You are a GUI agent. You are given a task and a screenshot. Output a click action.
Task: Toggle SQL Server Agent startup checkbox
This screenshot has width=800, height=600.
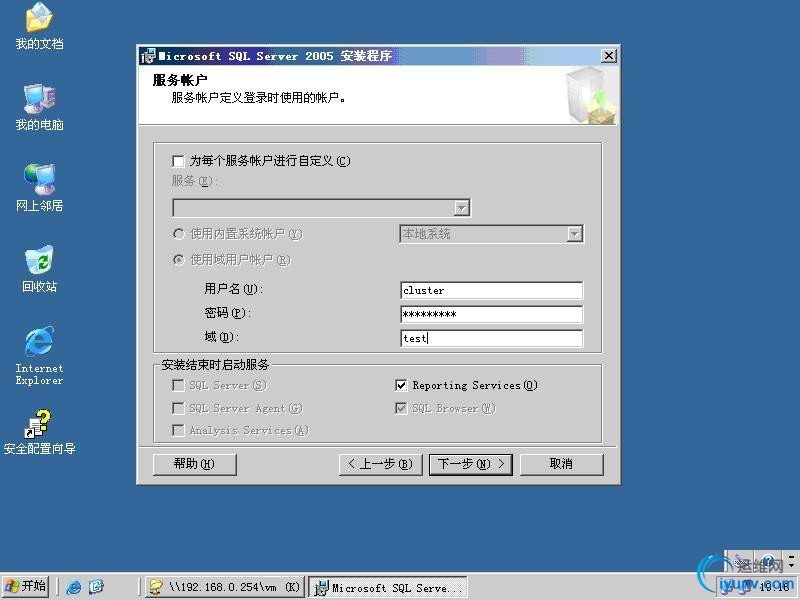[x=178, y=408]
